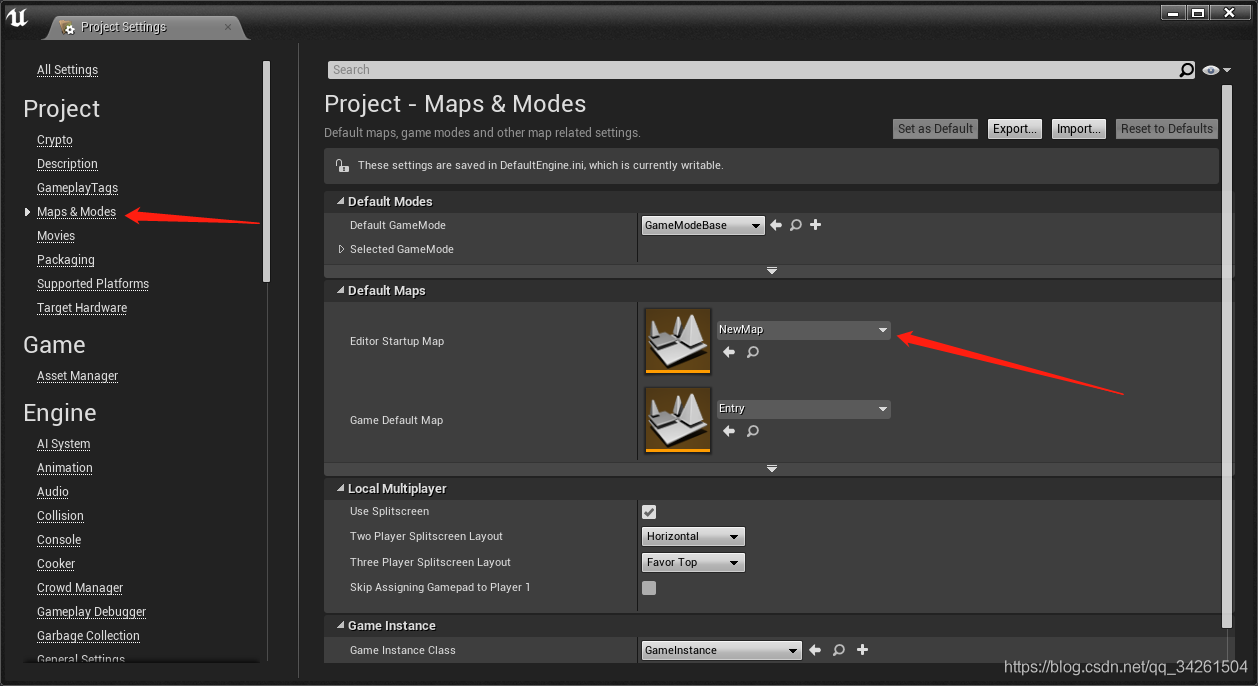Open Target Hardware settings
Image resolution: width=1258 pixels, height=686 pixels.
click(x=82, y=308)
